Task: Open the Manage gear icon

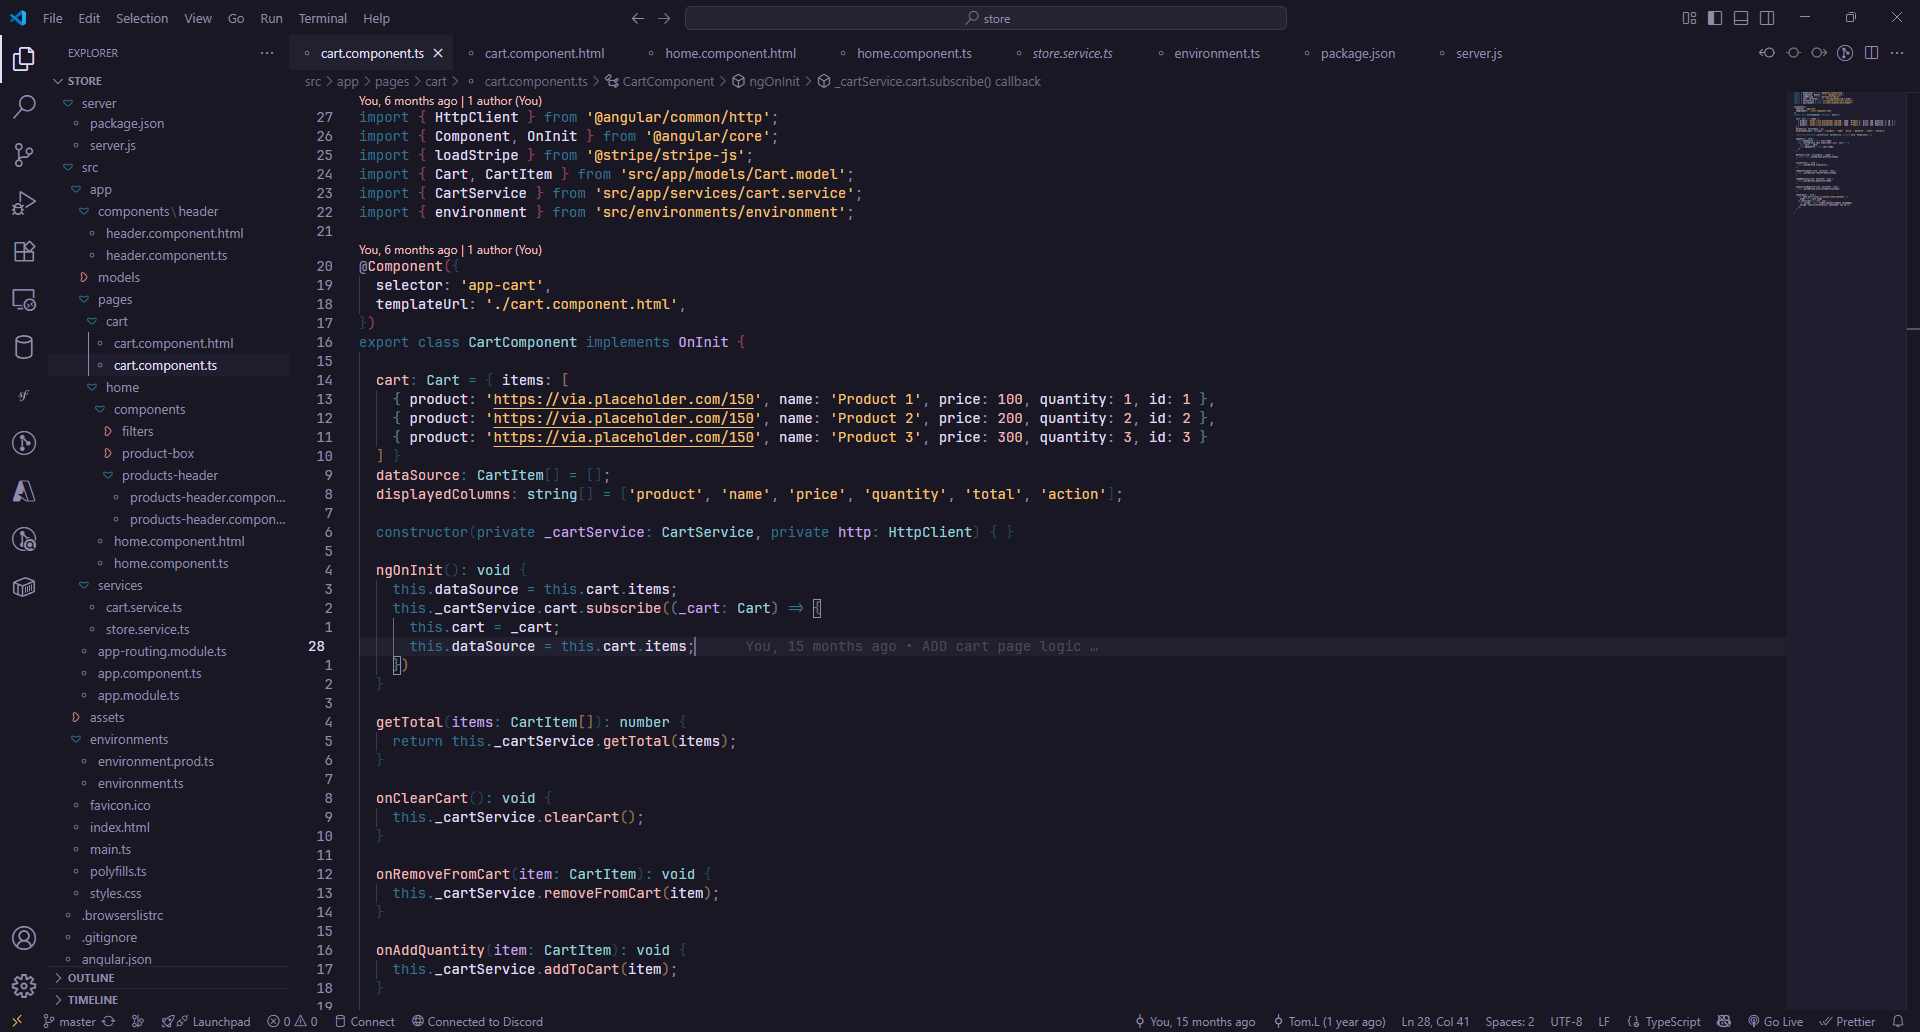Action: point(24,985)
